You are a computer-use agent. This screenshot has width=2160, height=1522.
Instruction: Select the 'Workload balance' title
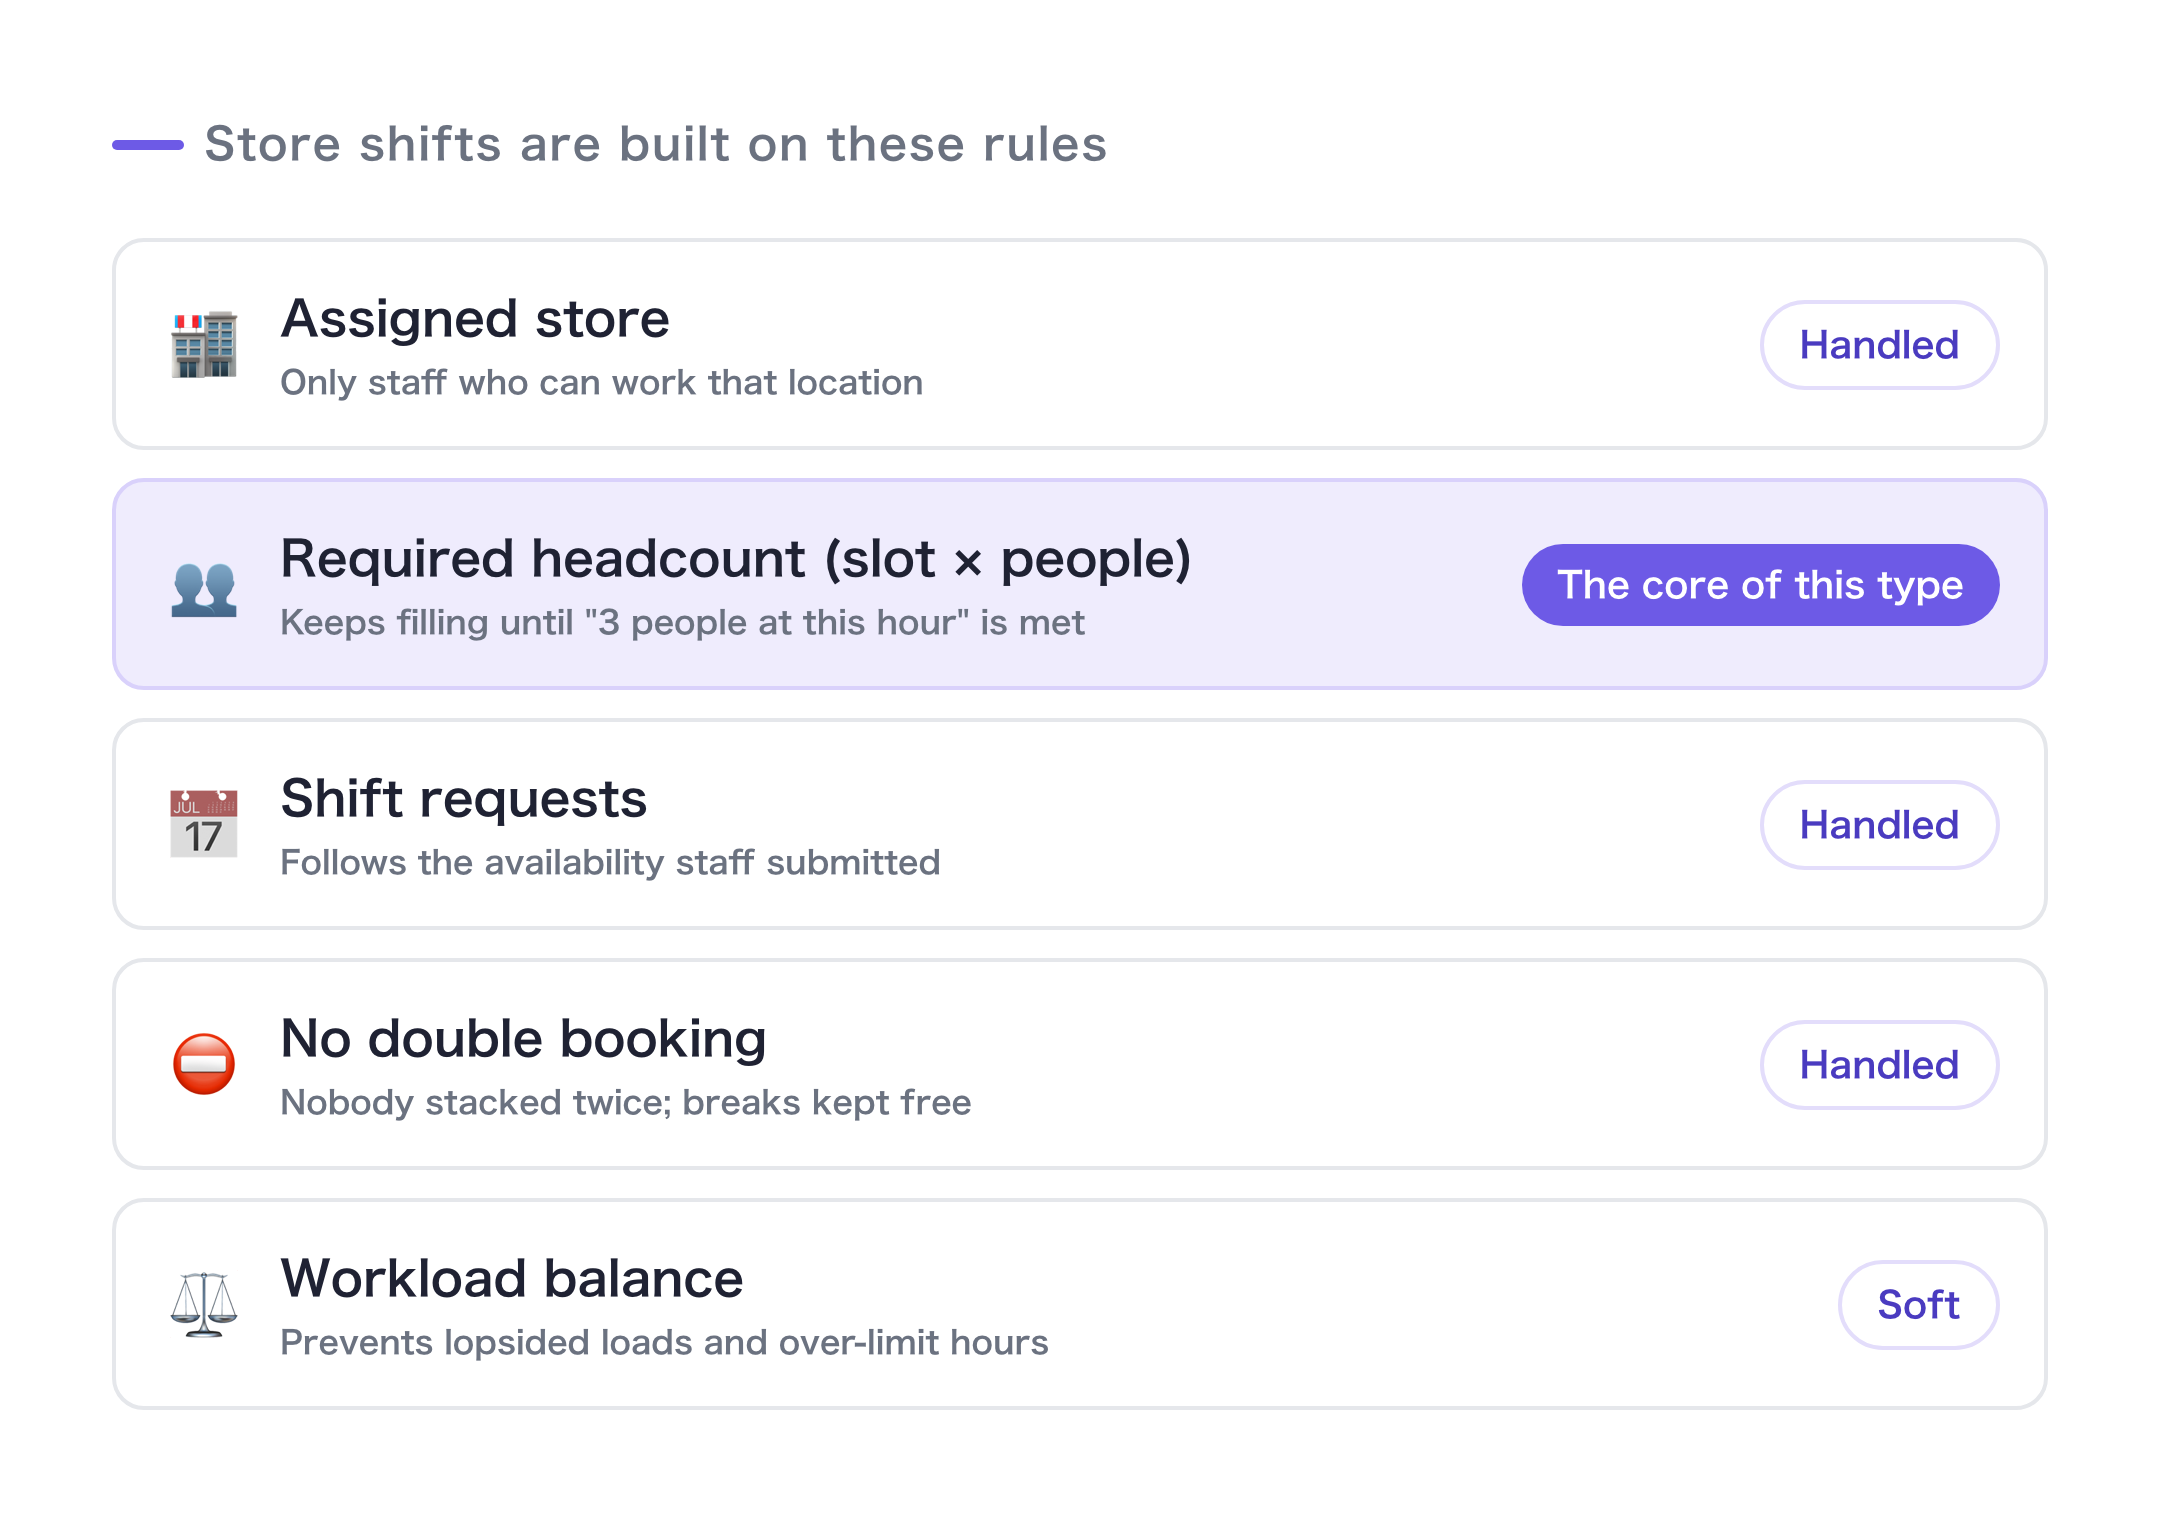(x=512, y=1279)
